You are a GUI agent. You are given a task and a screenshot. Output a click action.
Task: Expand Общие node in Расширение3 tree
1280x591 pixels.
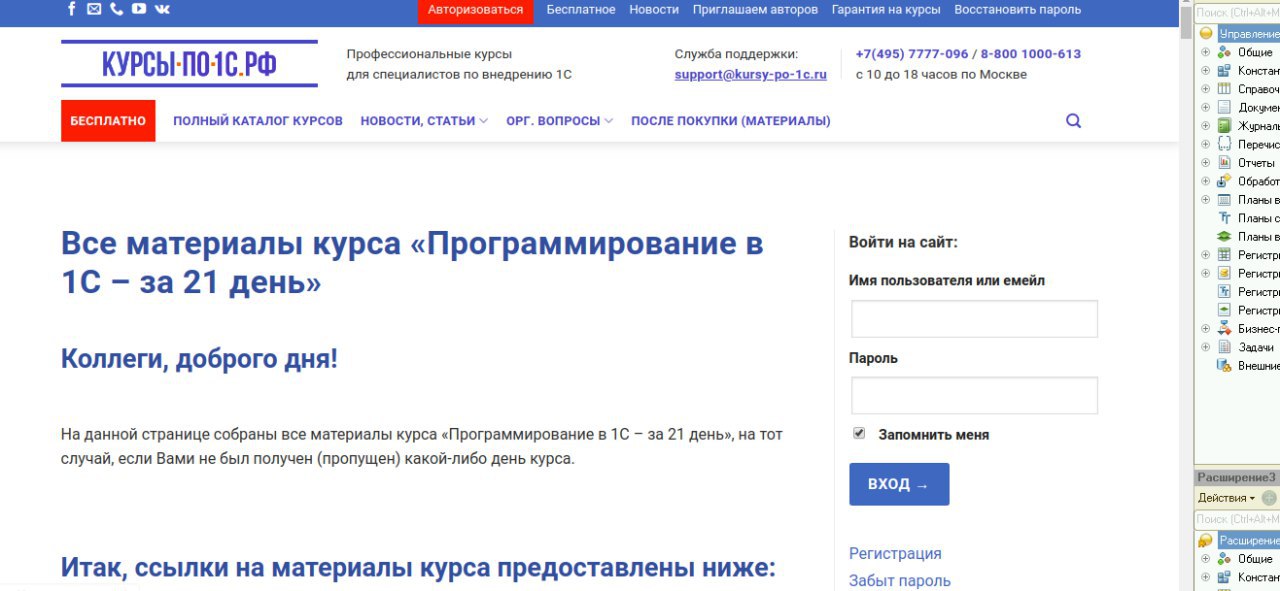1205,559
